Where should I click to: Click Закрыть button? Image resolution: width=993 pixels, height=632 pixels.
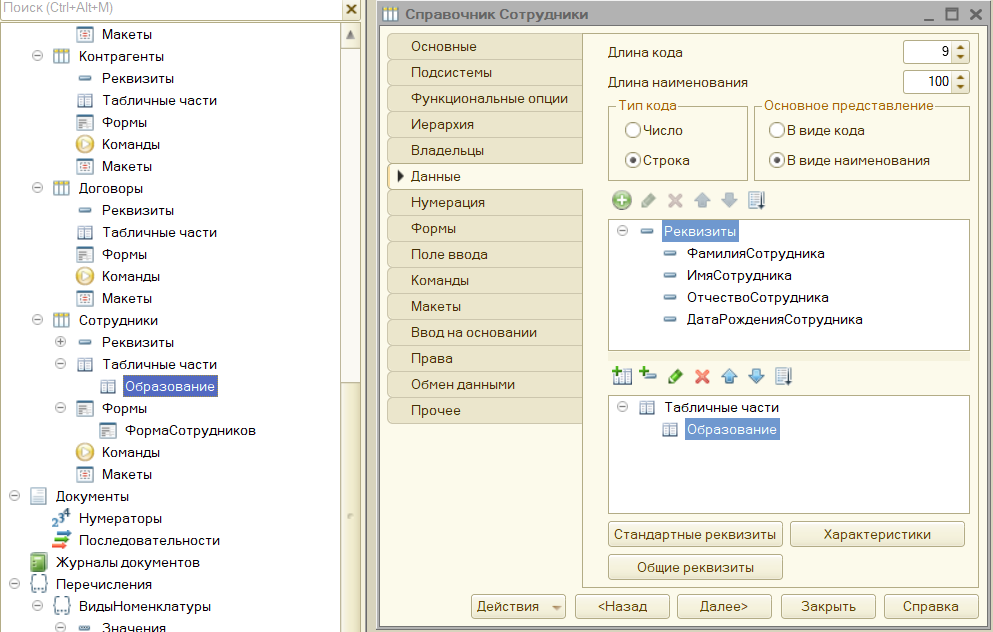click(828, 606)
